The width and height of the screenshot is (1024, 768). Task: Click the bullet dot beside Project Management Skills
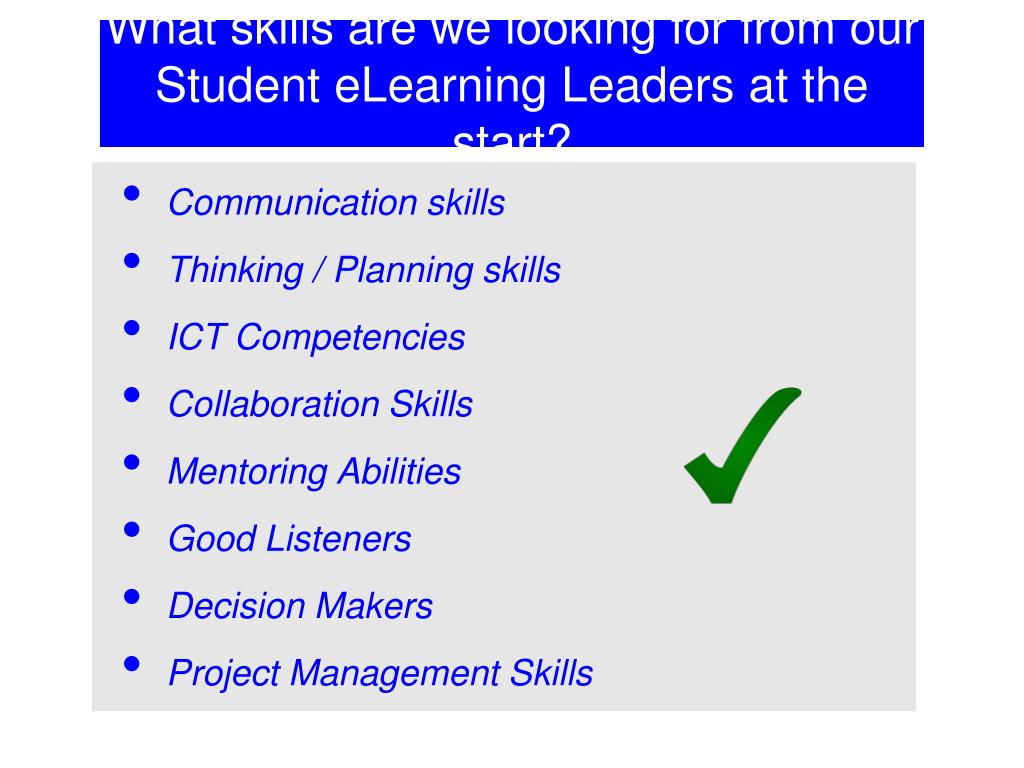click(132, 664)
